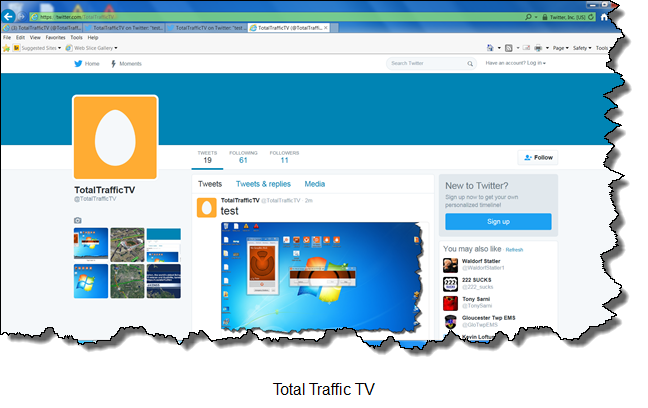Image resolution: width=648 pixels, height=408 pixels.
Task: Click the address bar search magnifier icon
Action: 528,17
